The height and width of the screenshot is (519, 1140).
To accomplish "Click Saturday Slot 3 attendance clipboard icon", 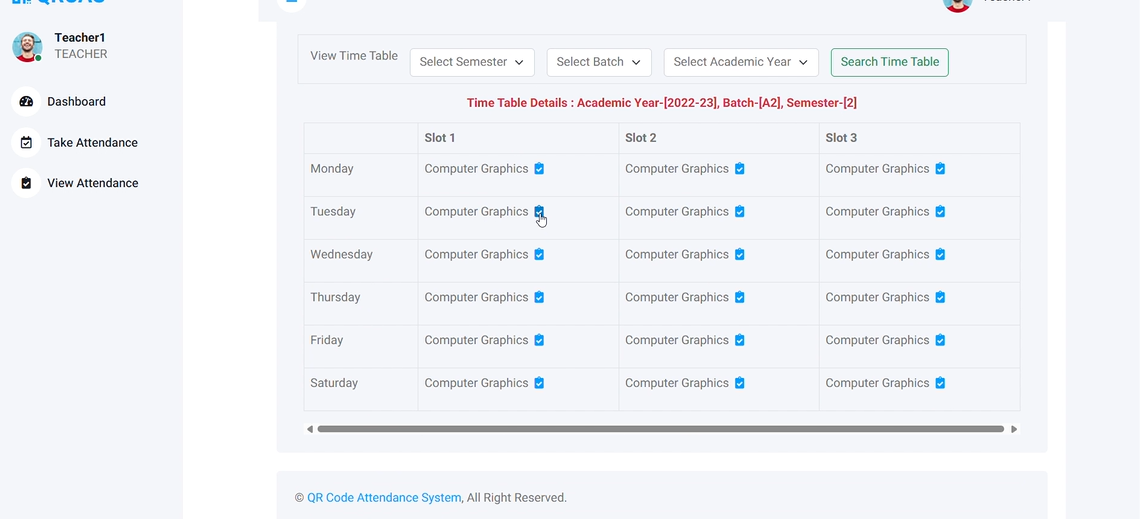I will [x=940, y=383].
